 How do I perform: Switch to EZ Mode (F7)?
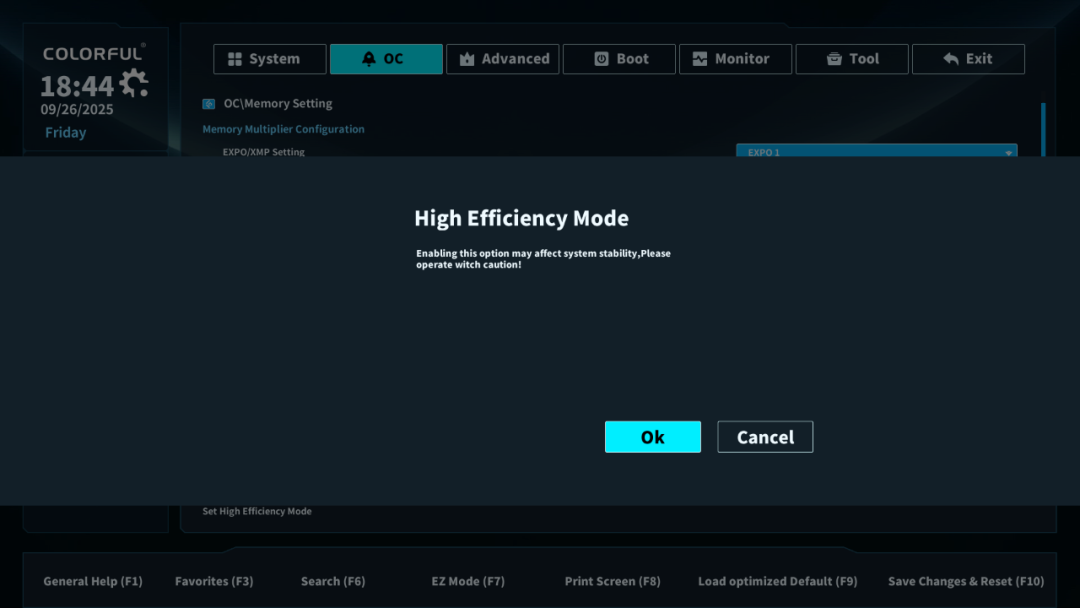468,581
